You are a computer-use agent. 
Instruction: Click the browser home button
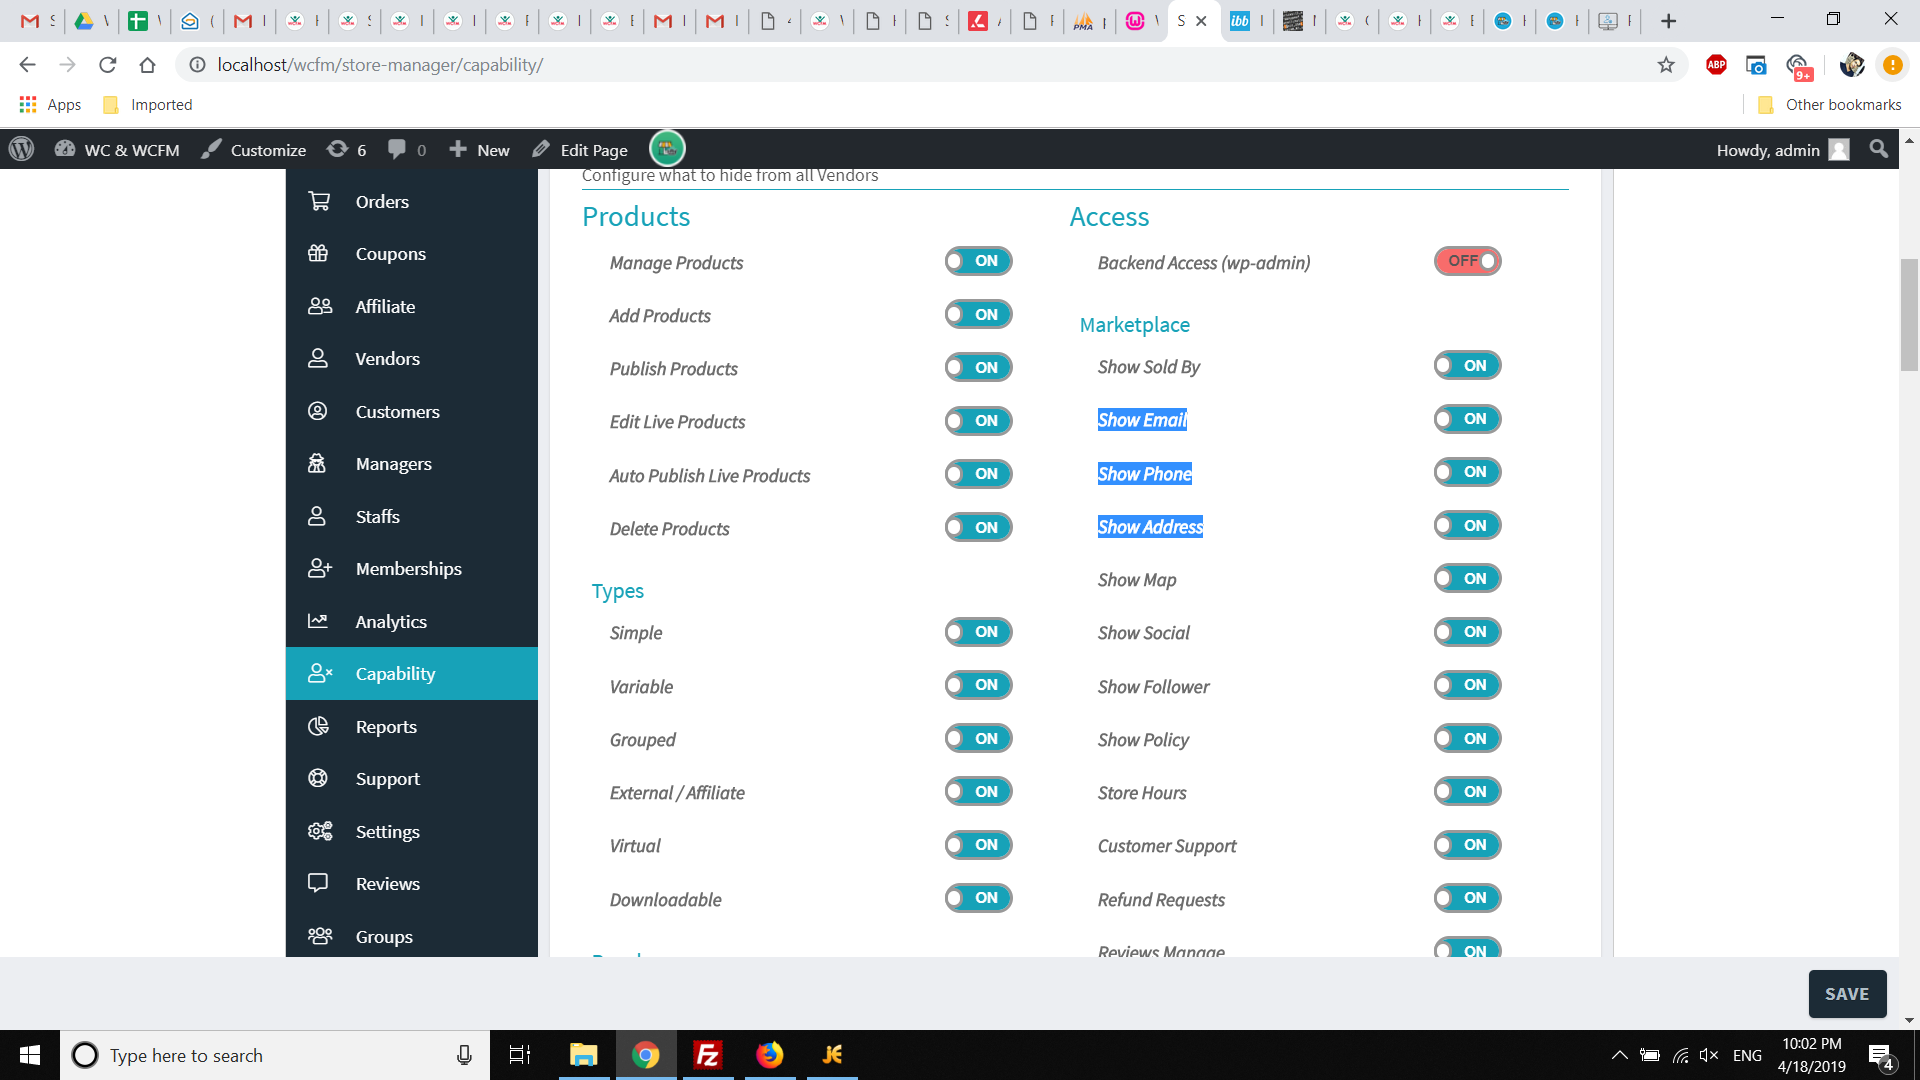pos(147,65)
